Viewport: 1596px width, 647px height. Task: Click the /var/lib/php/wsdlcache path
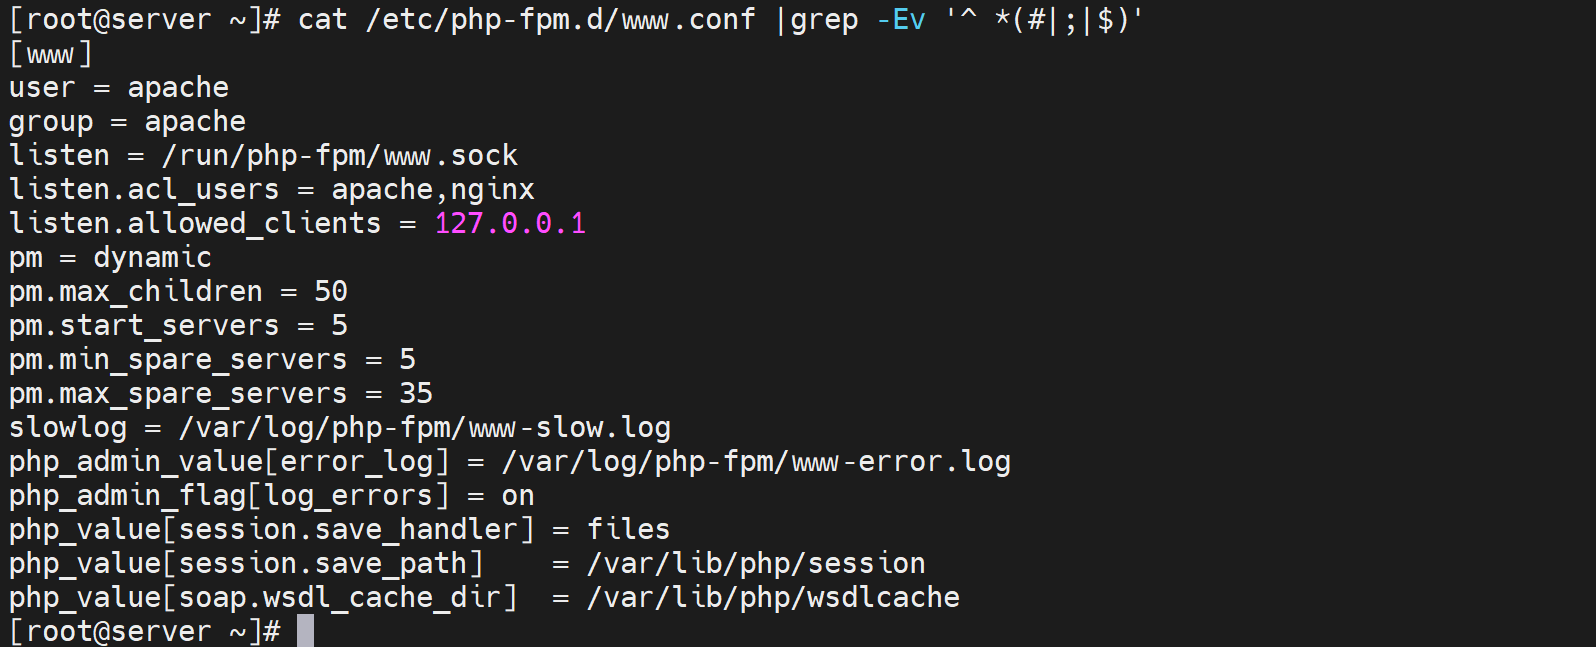tap(773, 598)
